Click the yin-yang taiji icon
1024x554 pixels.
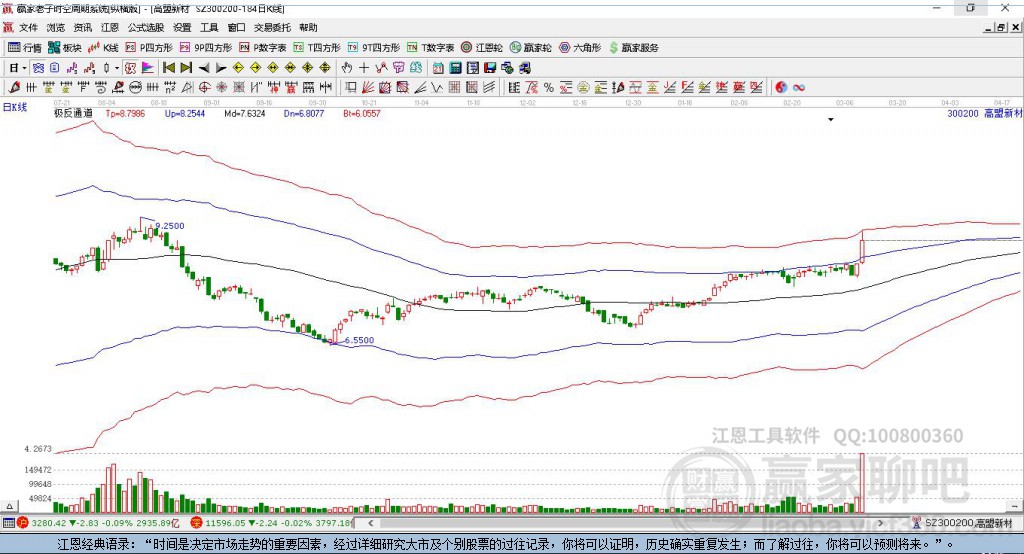click(781, 87)
